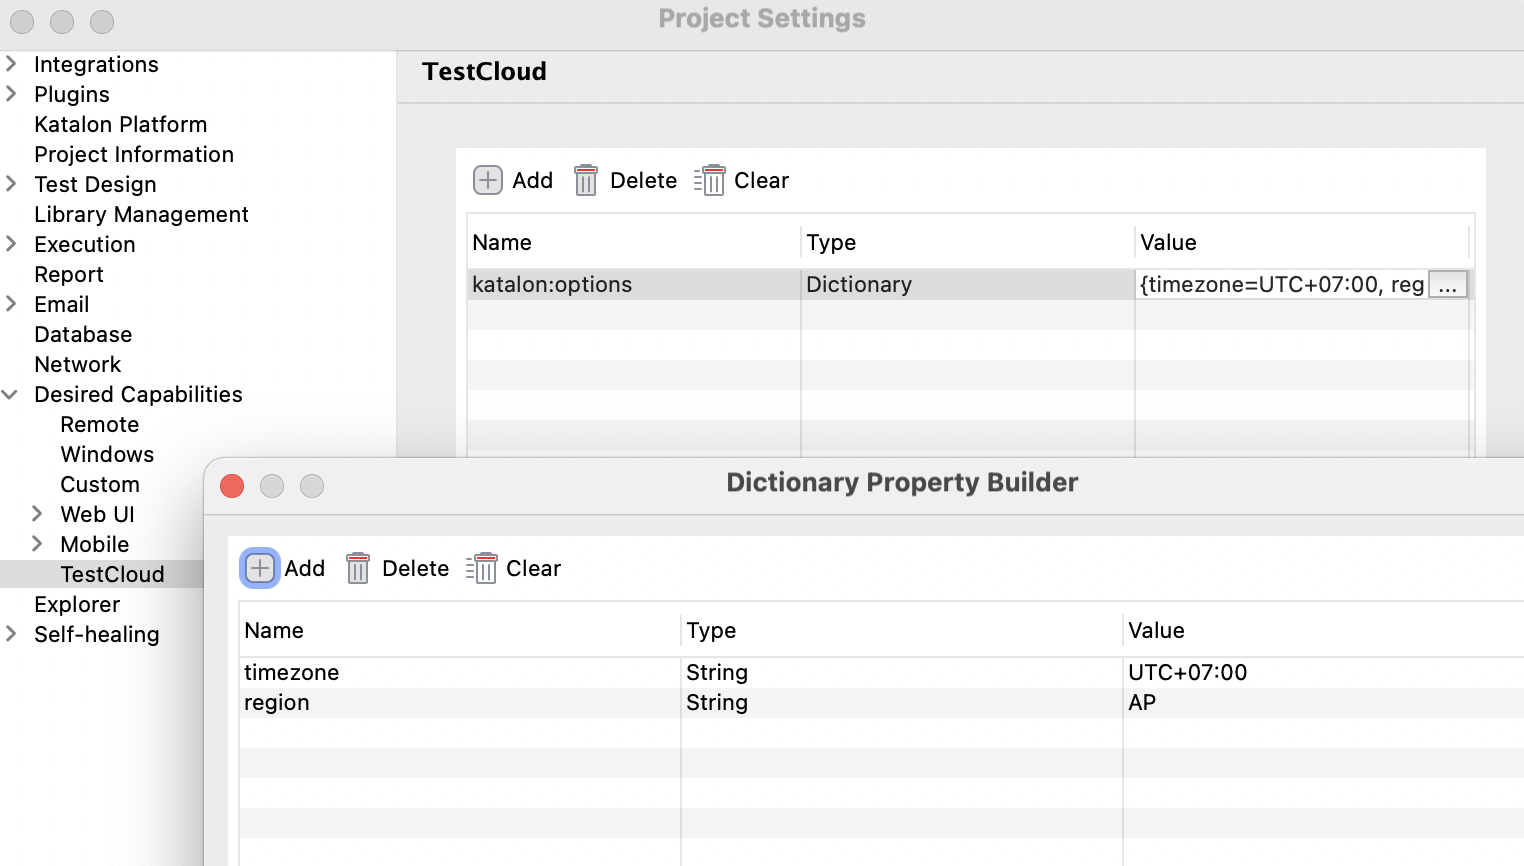Collapse the Desired Capabilities node
This screenshot has width=1524, height=866.
[x=10, y=394]
